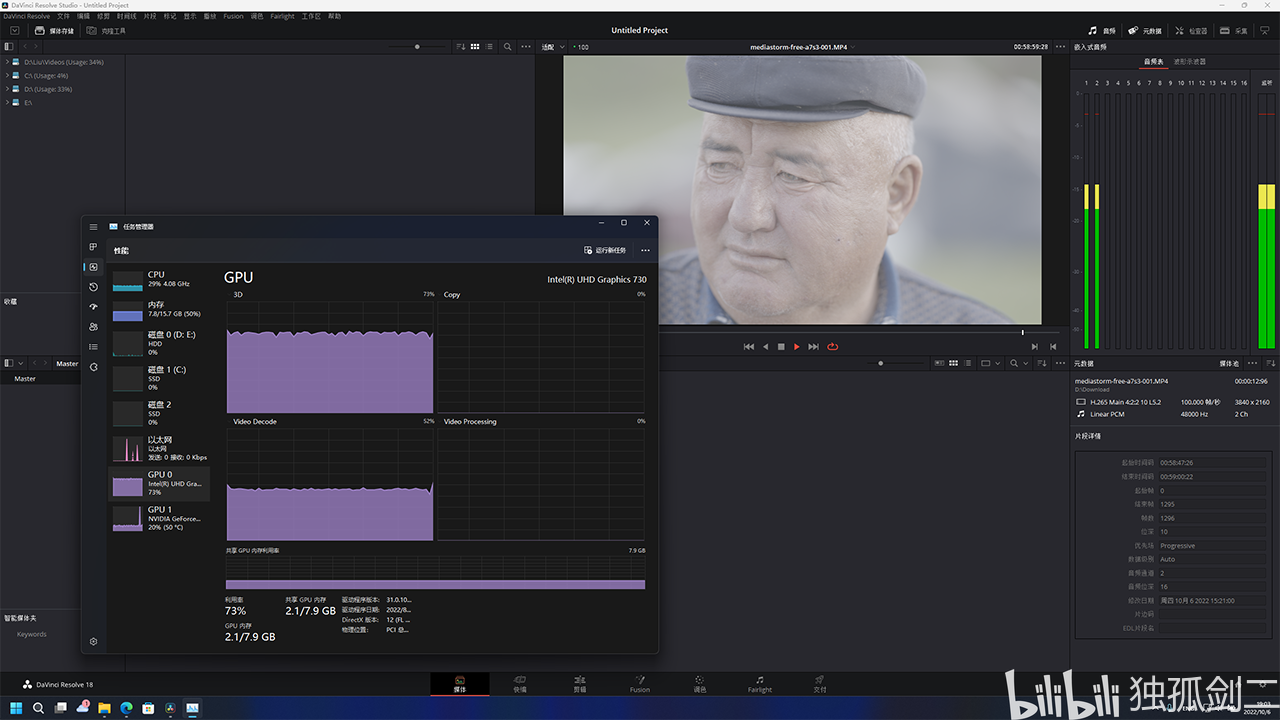Screen dimensions: 1280x720
Task: Toggle the media storage sidebar layout icon
Action: [9, 47]
